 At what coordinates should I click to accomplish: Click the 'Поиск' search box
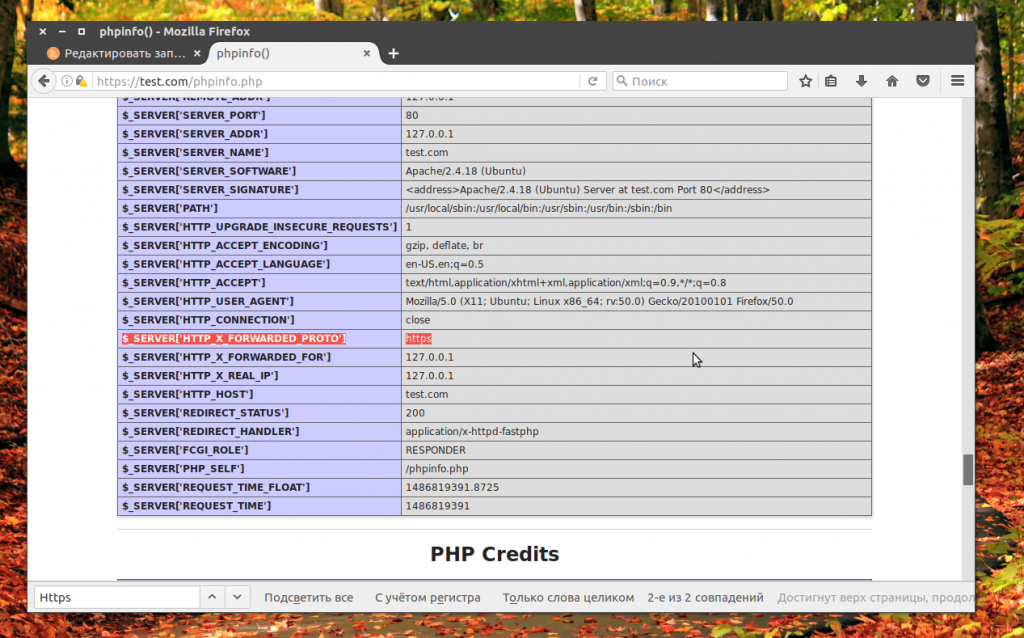[705, 81]
